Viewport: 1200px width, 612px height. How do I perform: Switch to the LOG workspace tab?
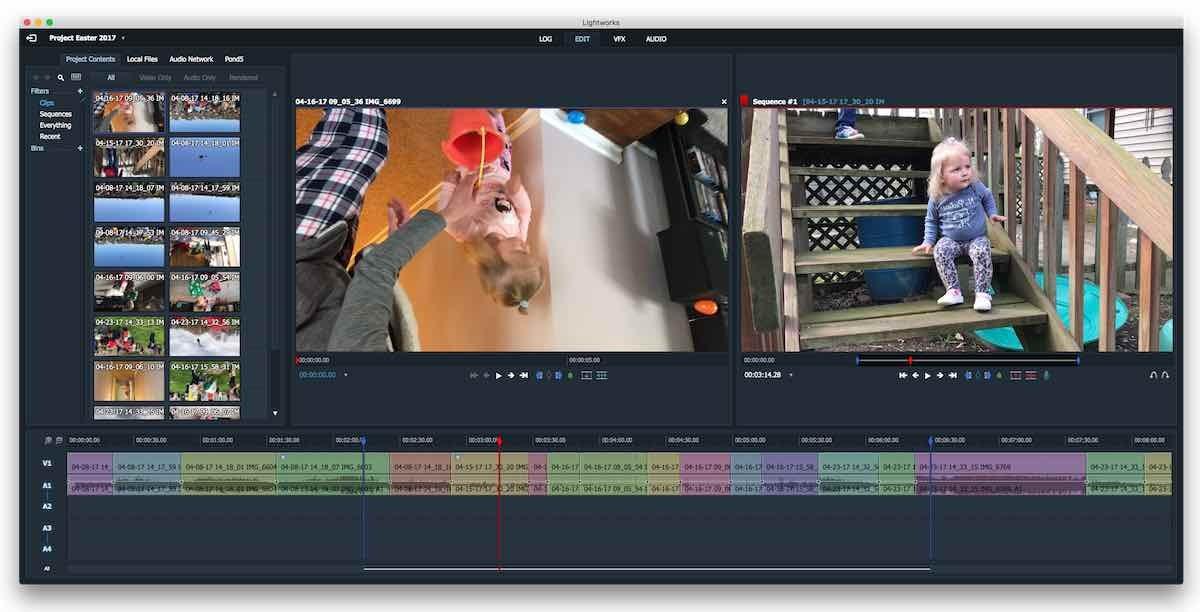(x=545, y=39)
